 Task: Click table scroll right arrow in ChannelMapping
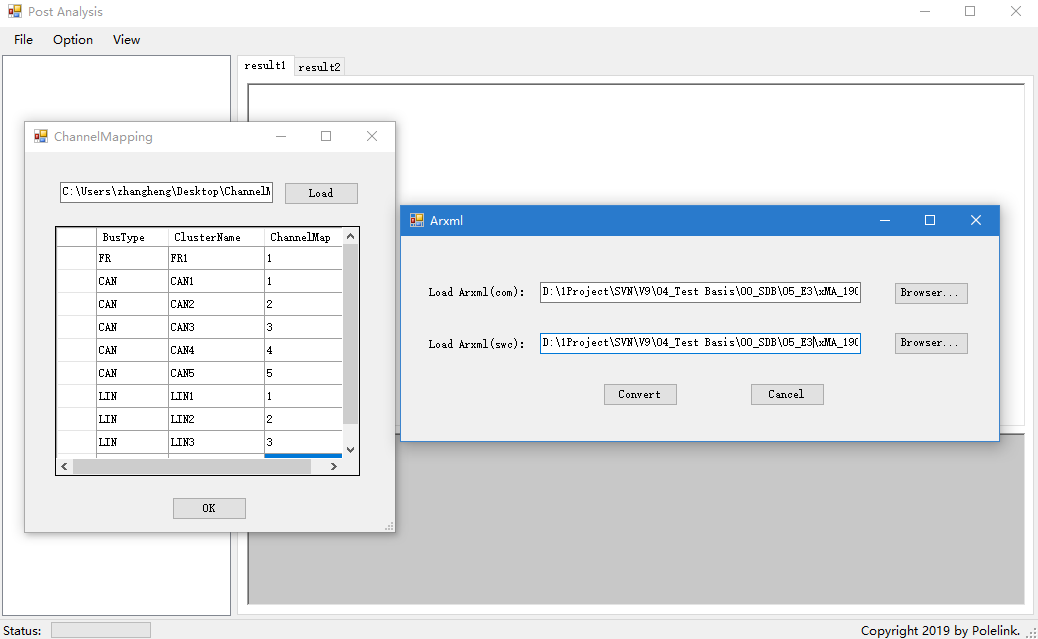click(x=334, y=467)
